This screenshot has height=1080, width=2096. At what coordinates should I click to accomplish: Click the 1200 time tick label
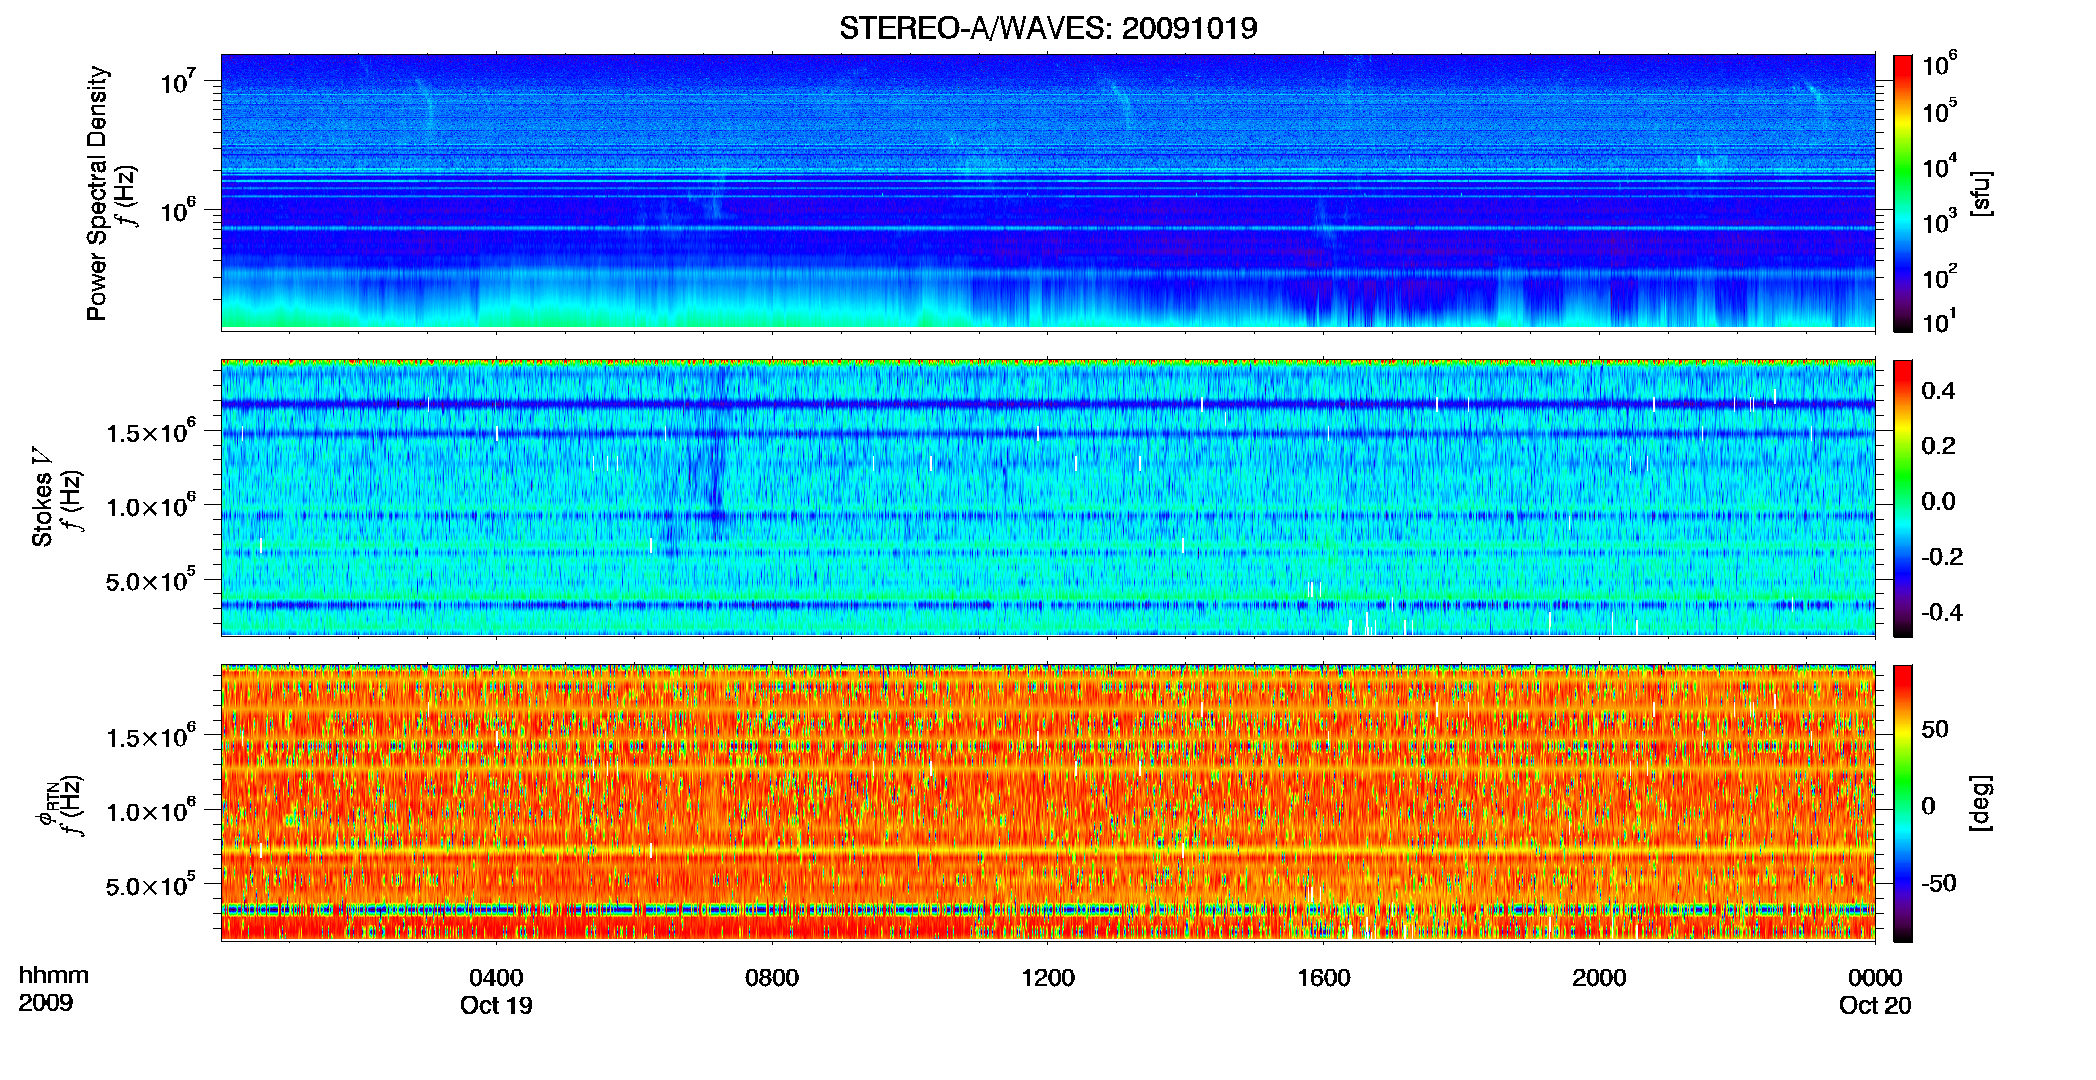(x=1048, y=978)
